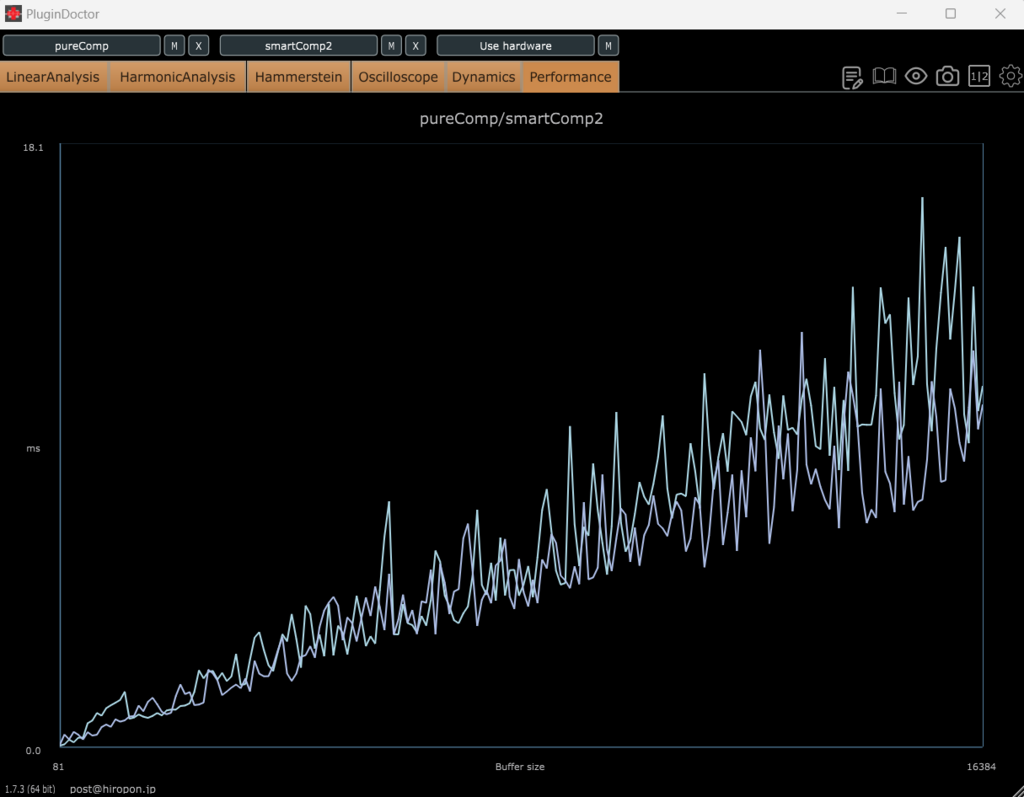Screen dimensions: 1024x797
Task: Remove smartComp2 with its X button
Action: coord(415,46)
